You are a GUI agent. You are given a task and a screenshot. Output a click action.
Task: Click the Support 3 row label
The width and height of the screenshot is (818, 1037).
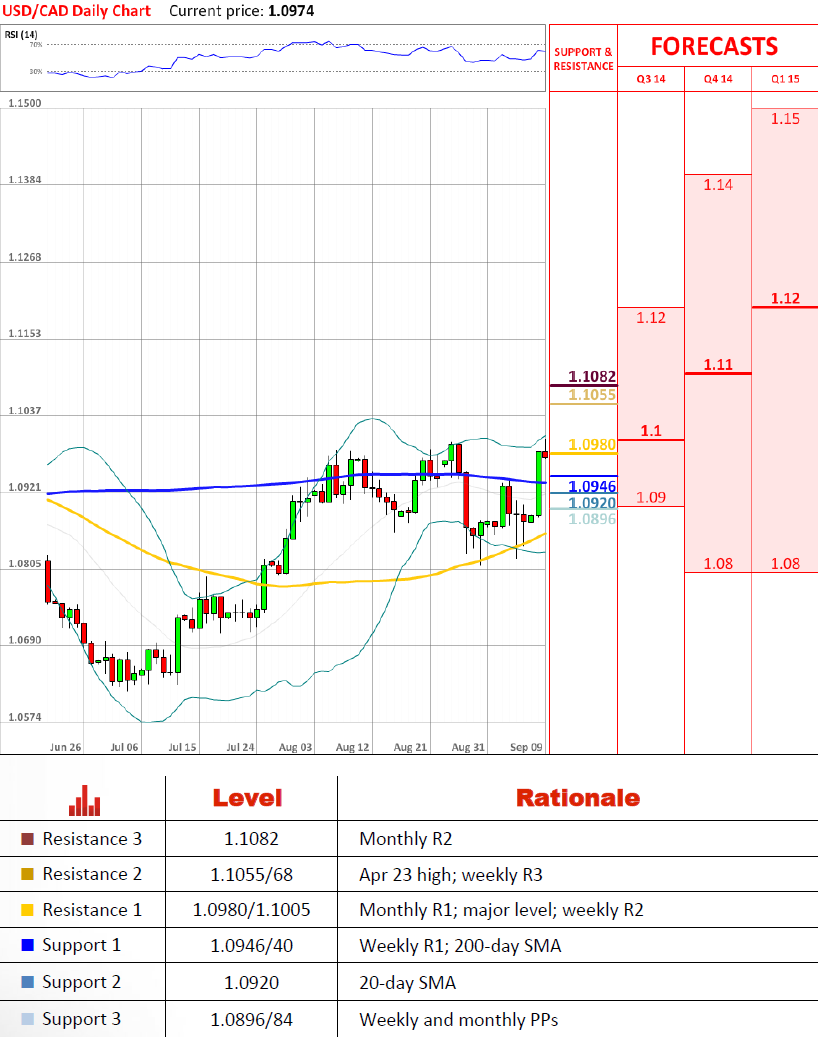tap(81, 1020)
